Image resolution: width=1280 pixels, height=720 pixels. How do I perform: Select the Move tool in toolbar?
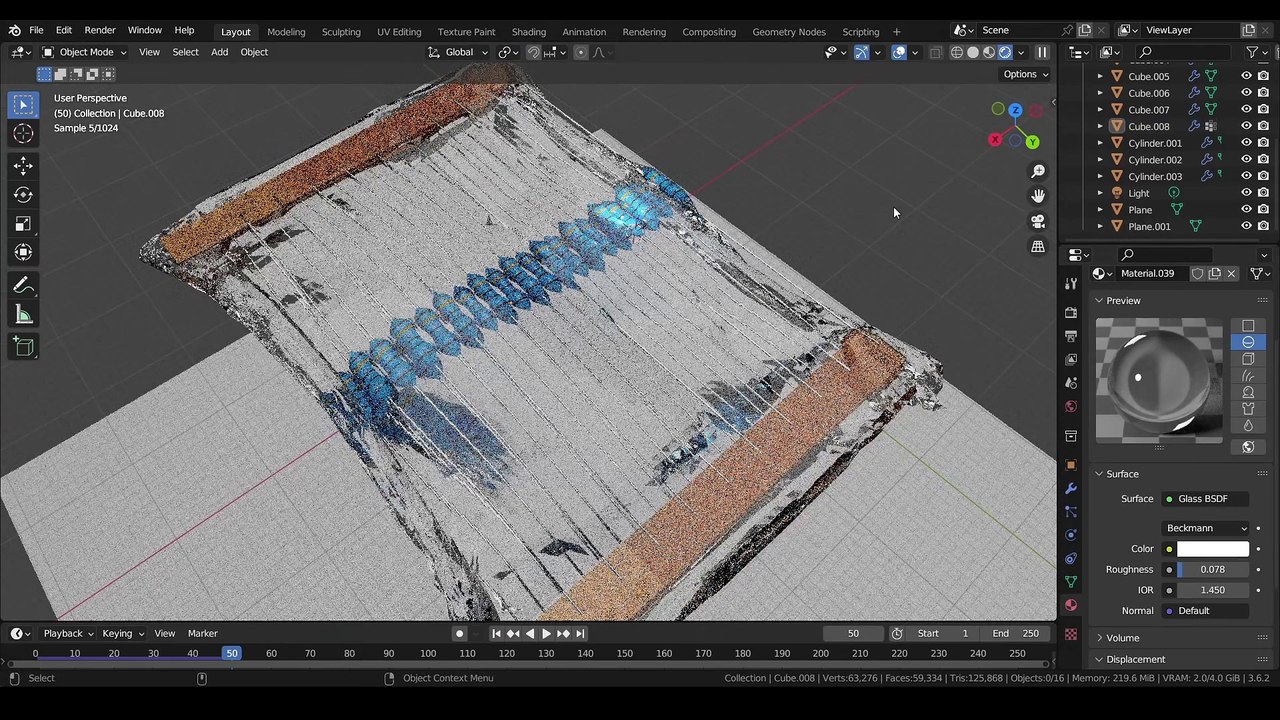tap(24, 166)
